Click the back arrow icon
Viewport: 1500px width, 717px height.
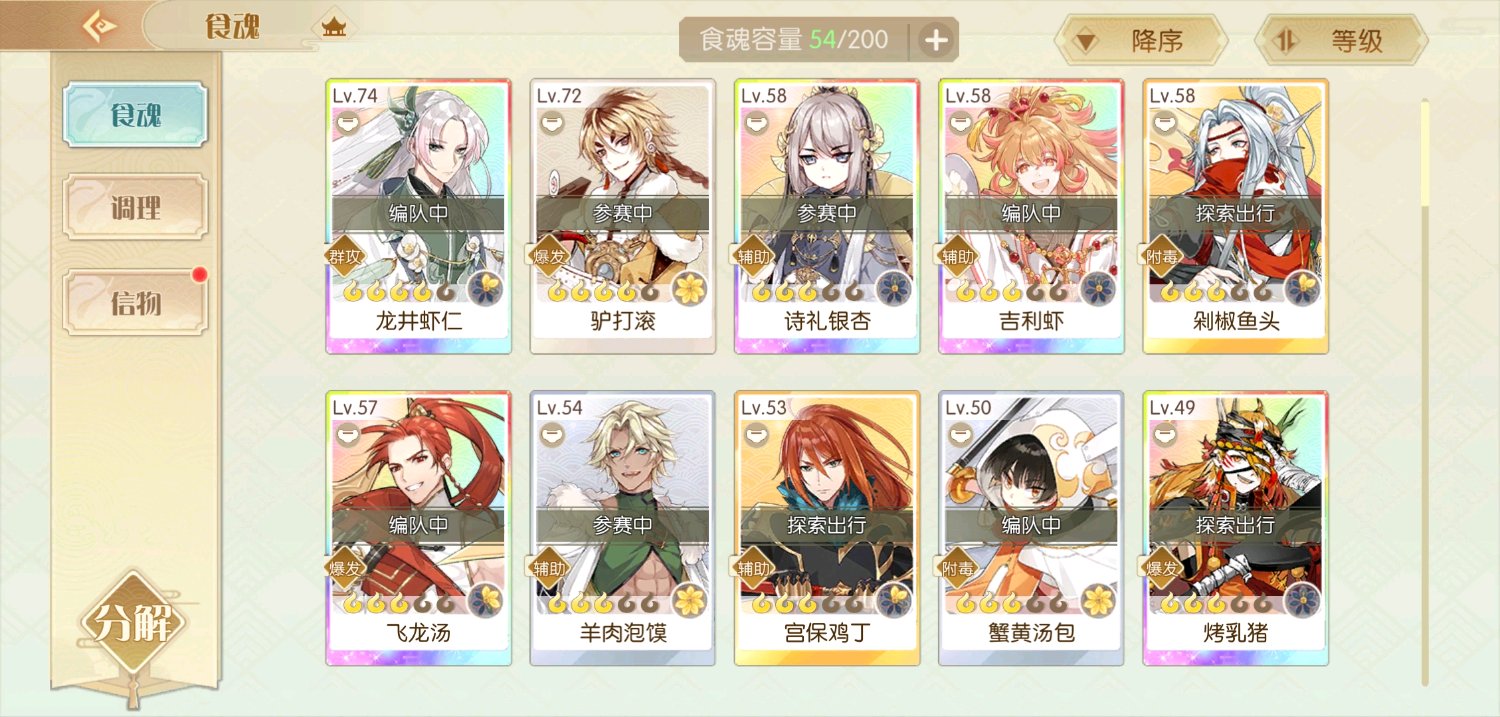coord(97,26)
